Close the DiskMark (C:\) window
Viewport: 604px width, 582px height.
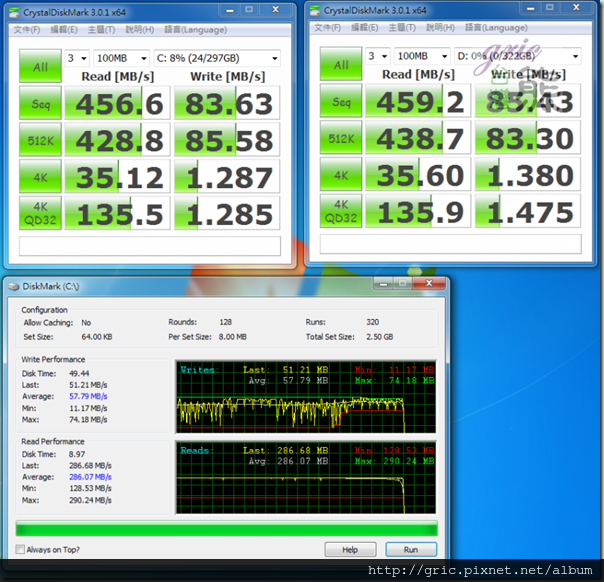coord(429,283)
